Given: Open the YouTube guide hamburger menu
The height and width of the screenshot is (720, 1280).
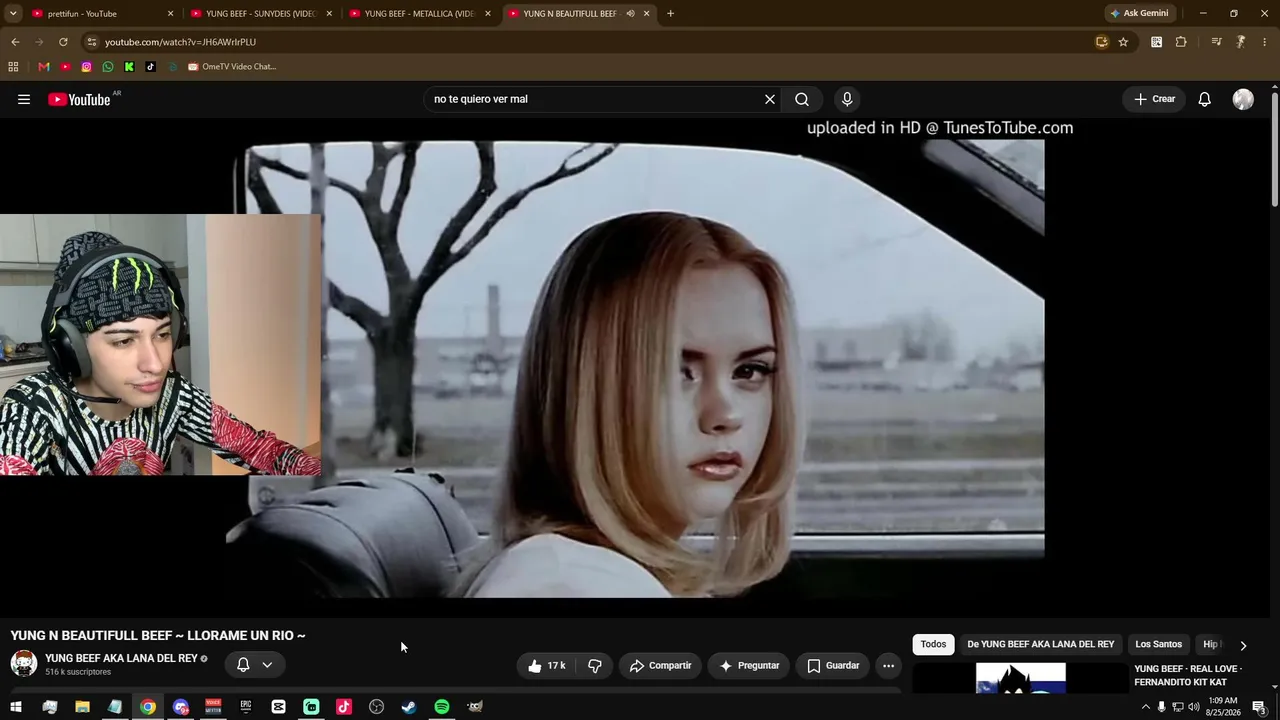Looking at the screenshot, I should [x=24, y=99].
